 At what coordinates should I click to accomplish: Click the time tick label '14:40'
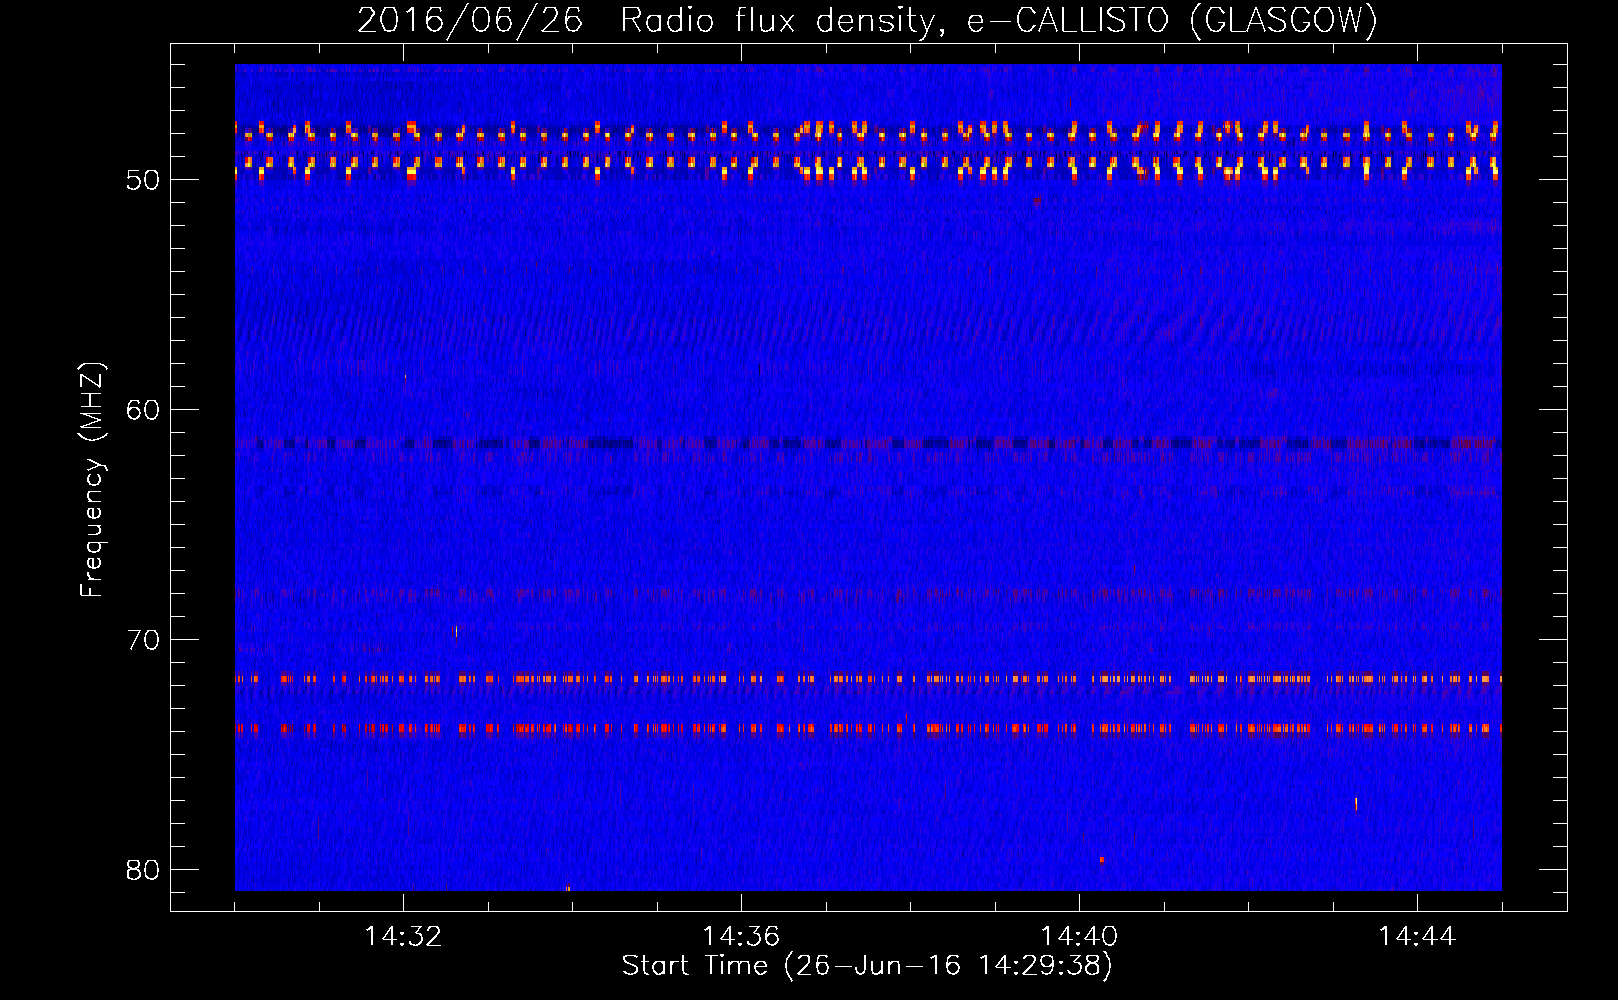coord(1079,937)
